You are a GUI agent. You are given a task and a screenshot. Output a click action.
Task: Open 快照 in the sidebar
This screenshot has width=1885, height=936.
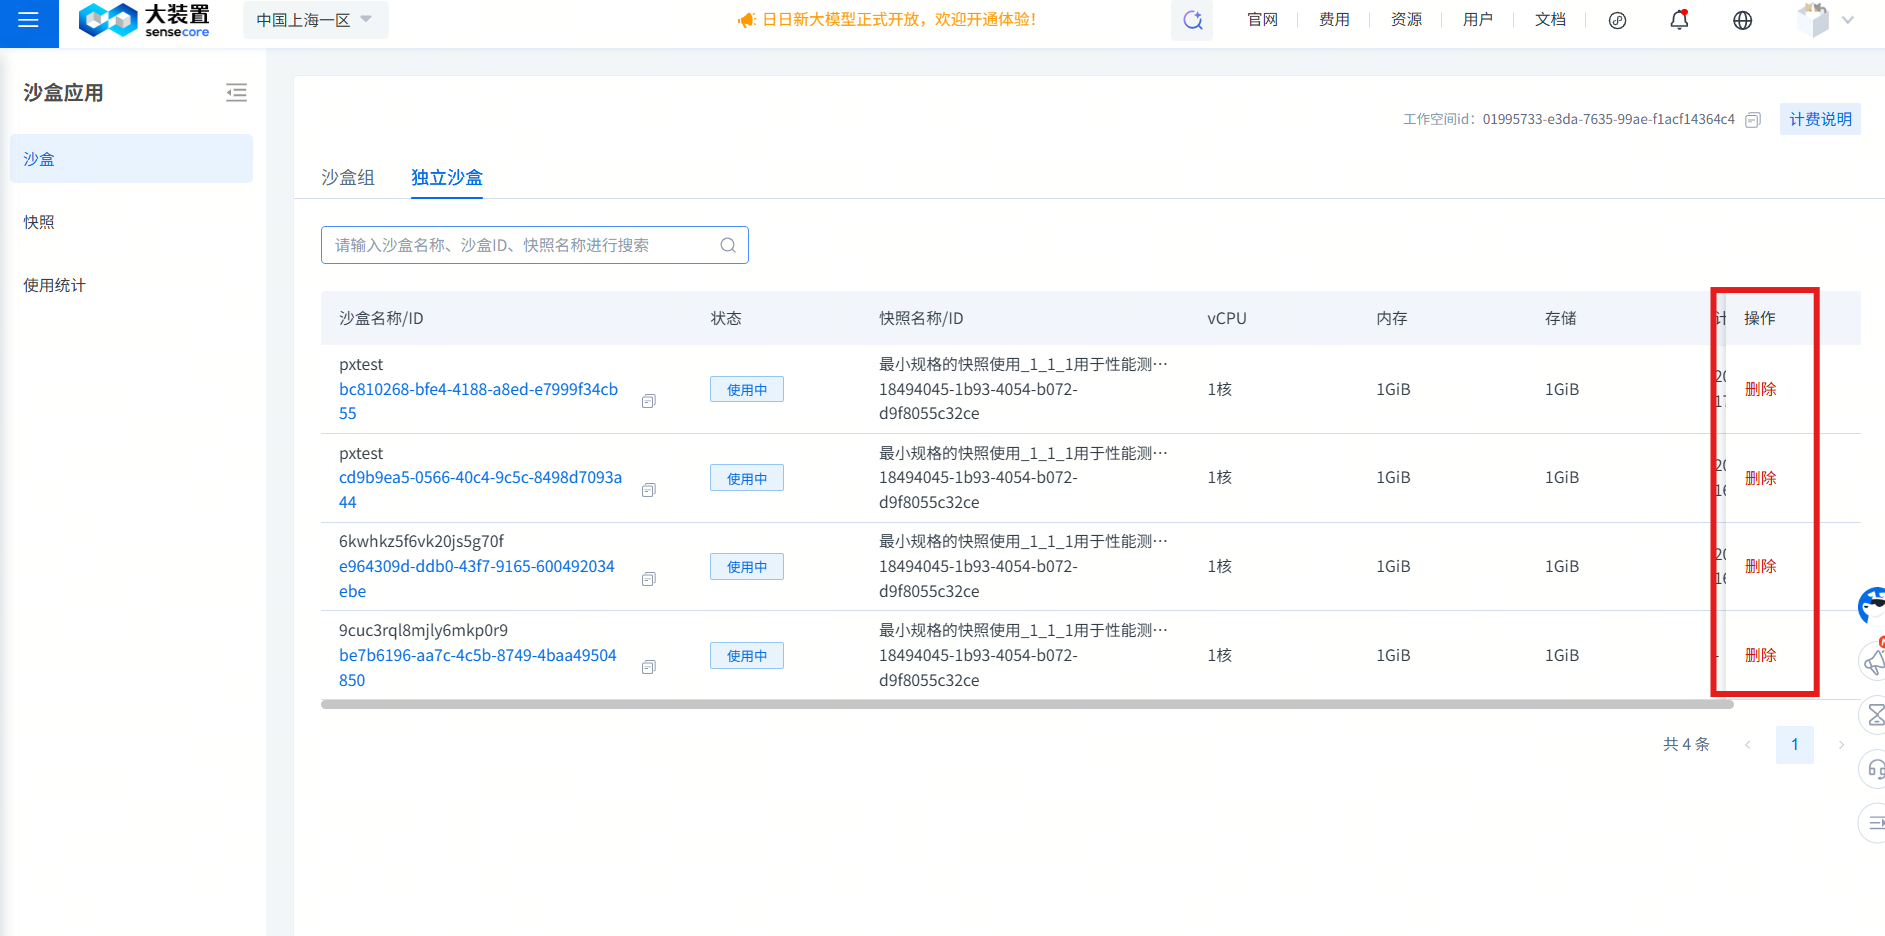point(40,222)
